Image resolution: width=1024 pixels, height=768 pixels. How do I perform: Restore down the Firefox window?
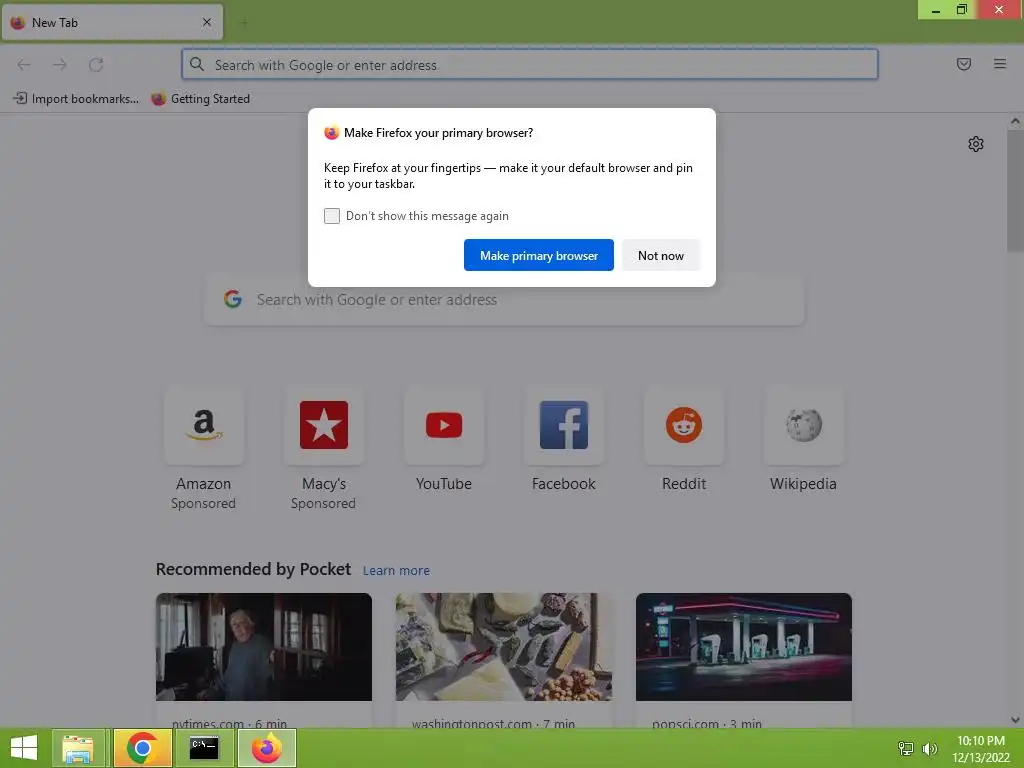tap(962, 10)
